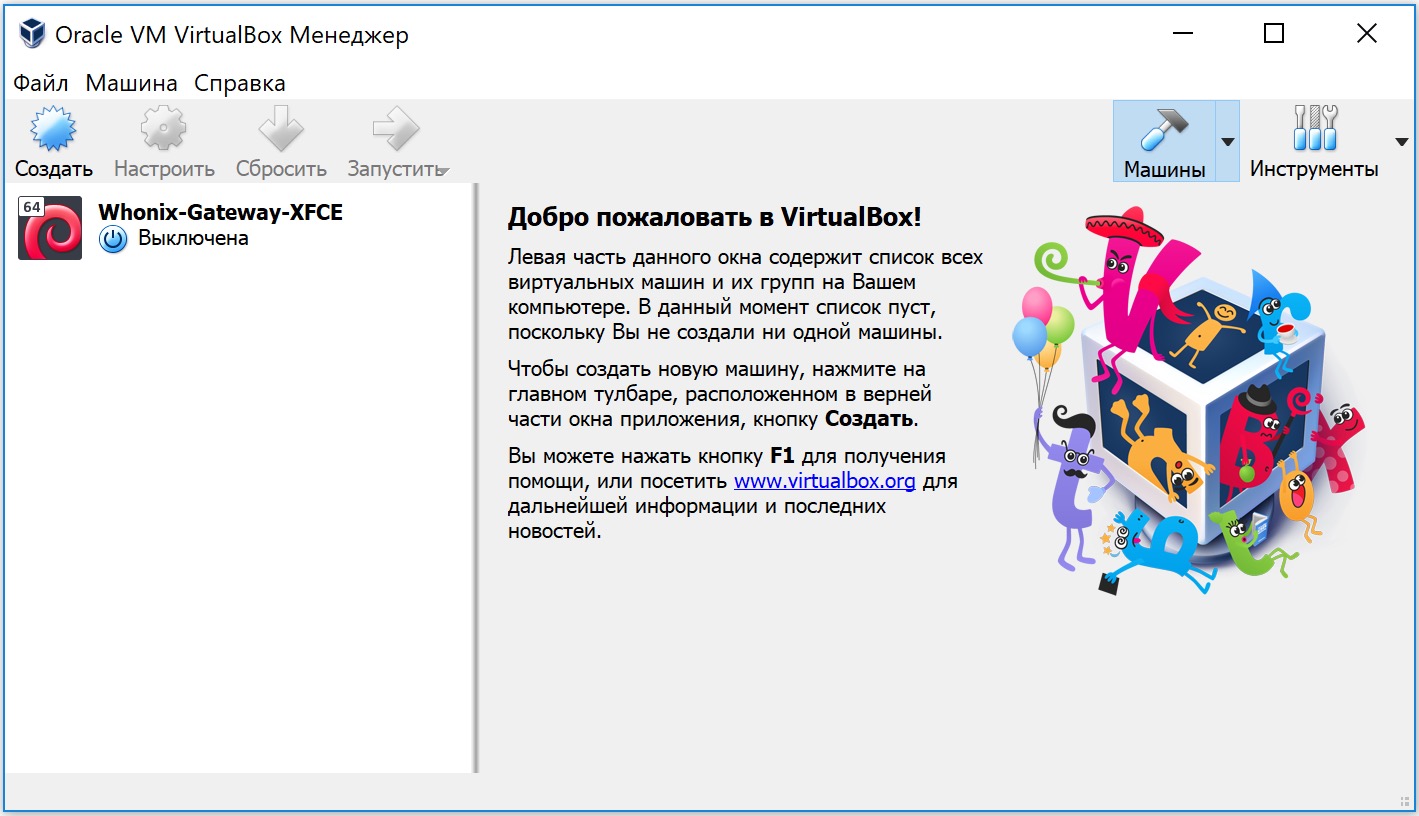The height and width of the screenshot is (816, 1419).
Task: Open the Инструменты tools button
Action: point(1314,141)
